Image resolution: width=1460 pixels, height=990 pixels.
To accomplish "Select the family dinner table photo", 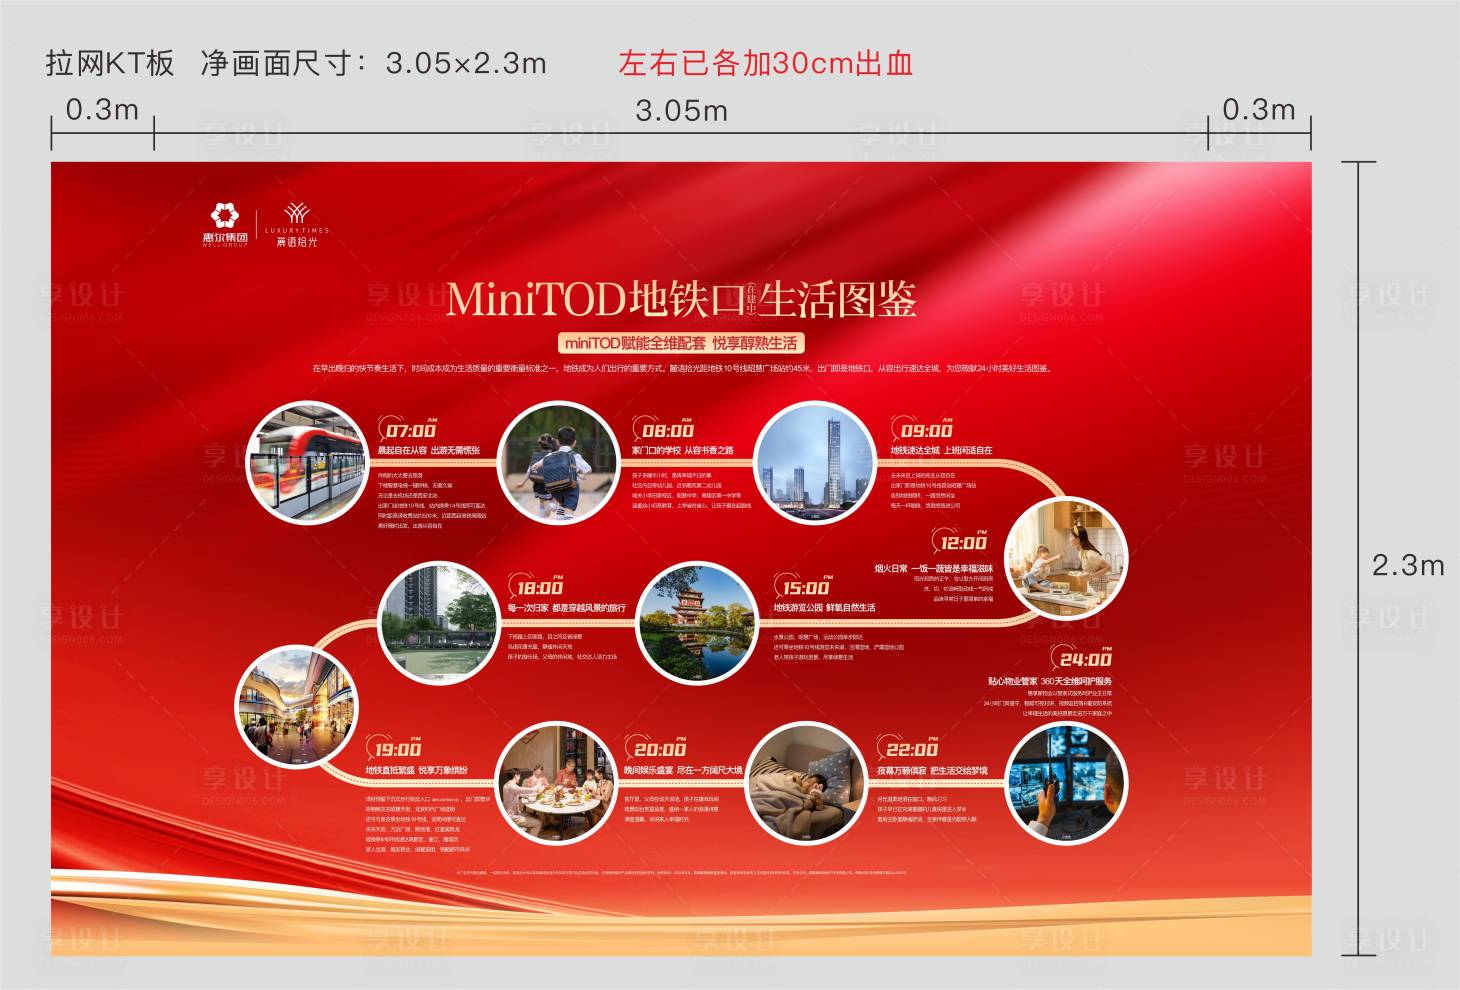I will 555,785.
